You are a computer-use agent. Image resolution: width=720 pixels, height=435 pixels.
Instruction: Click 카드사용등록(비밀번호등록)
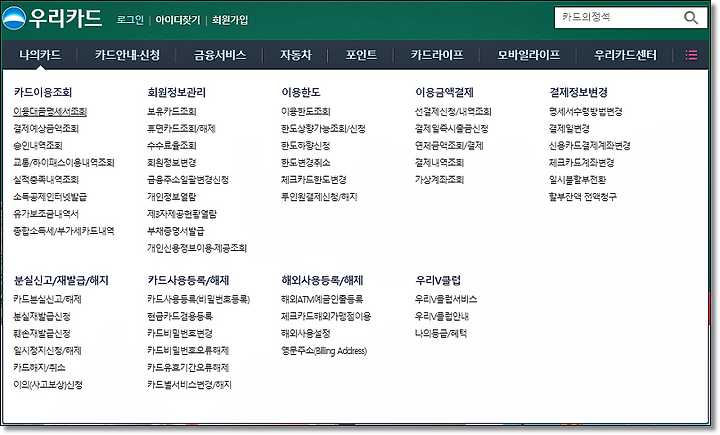(x=199, y=299)
